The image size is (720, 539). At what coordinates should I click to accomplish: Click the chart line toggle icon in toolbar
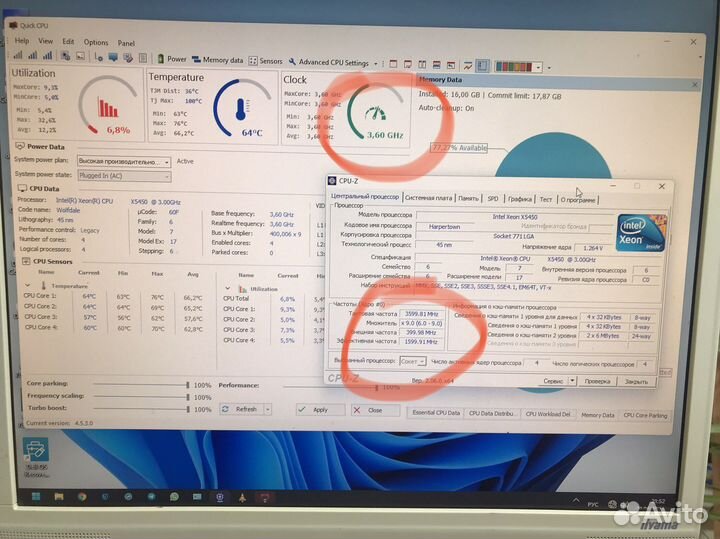[x=467, y=66]
